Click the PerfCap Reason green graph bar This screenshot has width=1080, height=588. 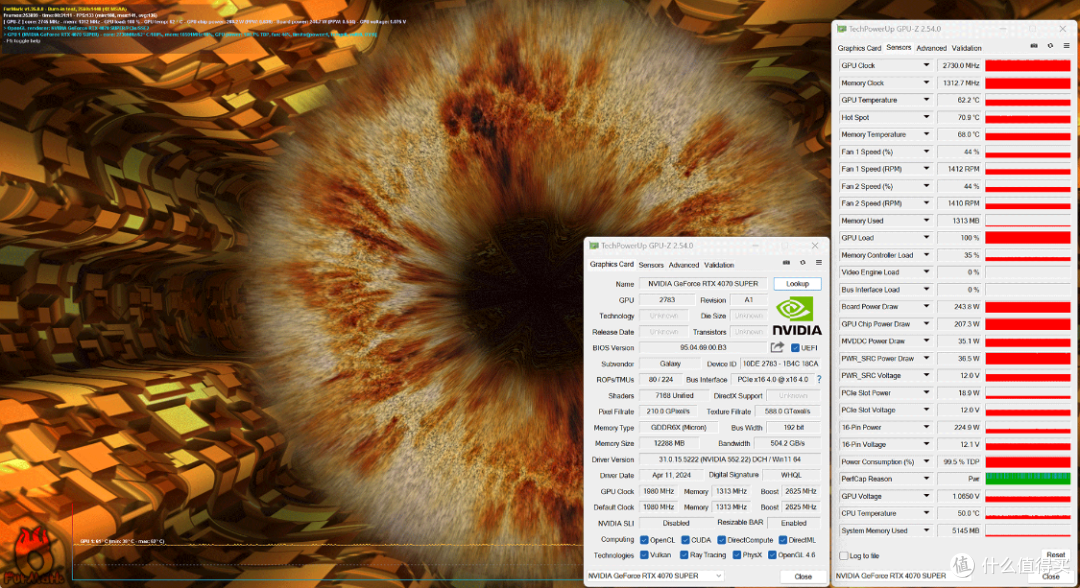[1028, 479]
